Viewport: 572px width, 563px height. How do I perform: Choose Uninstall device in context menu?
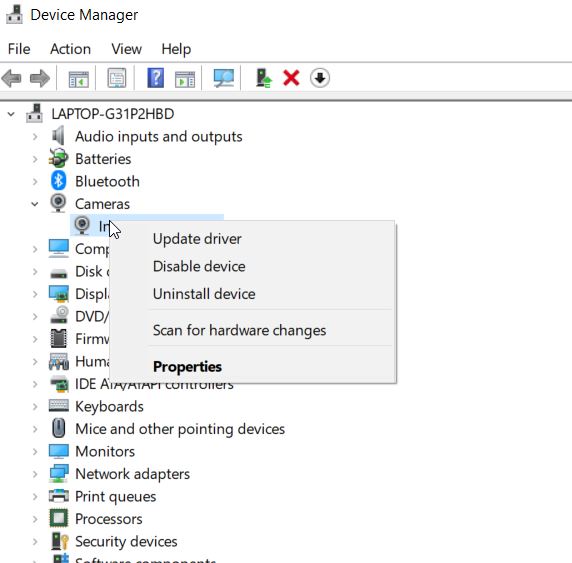pos(204,294)
